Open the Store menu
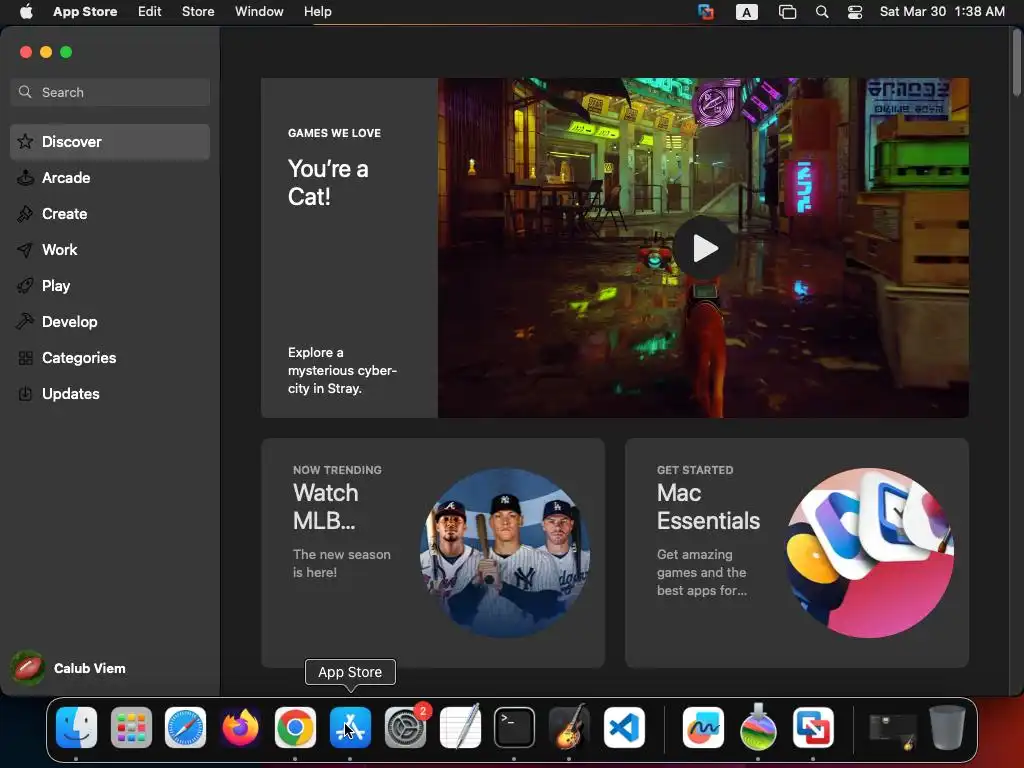This screenshot has height=768, width=1024. 198,12
